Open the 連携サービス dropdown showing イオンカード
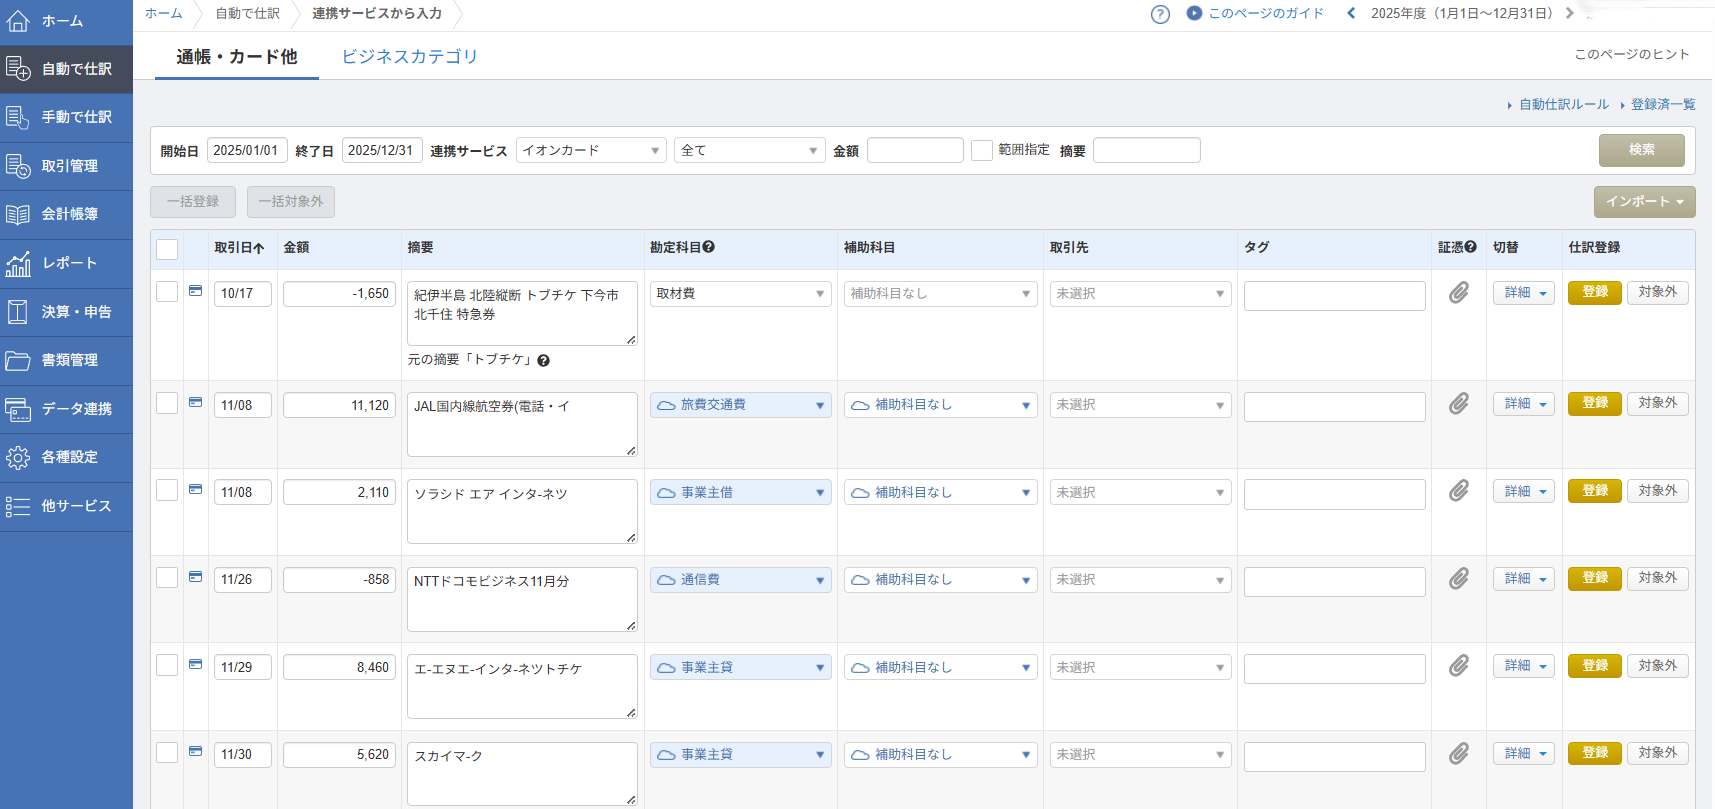This screenshot has height=809, width=1715. [591, 150]
